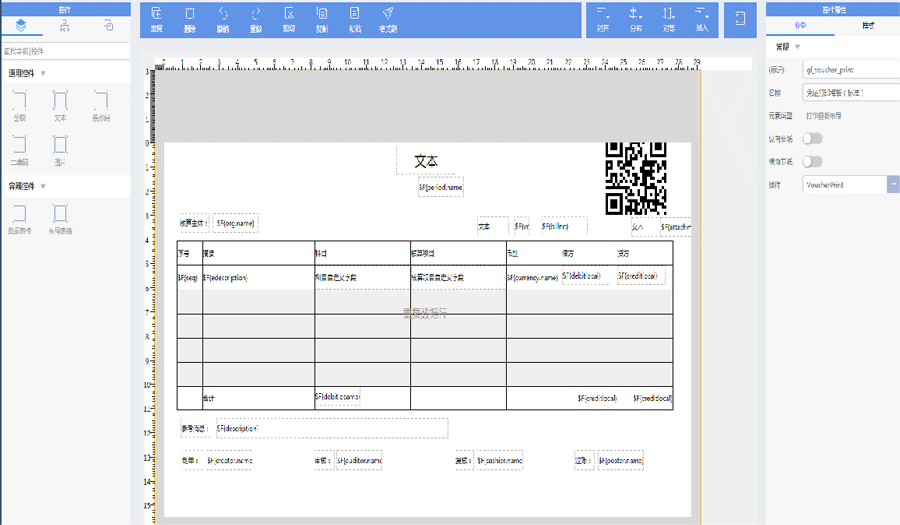The width and height of the screenshot is (900, 525).
Task: Click the widget search input field
Action: [x=64, y=50]
